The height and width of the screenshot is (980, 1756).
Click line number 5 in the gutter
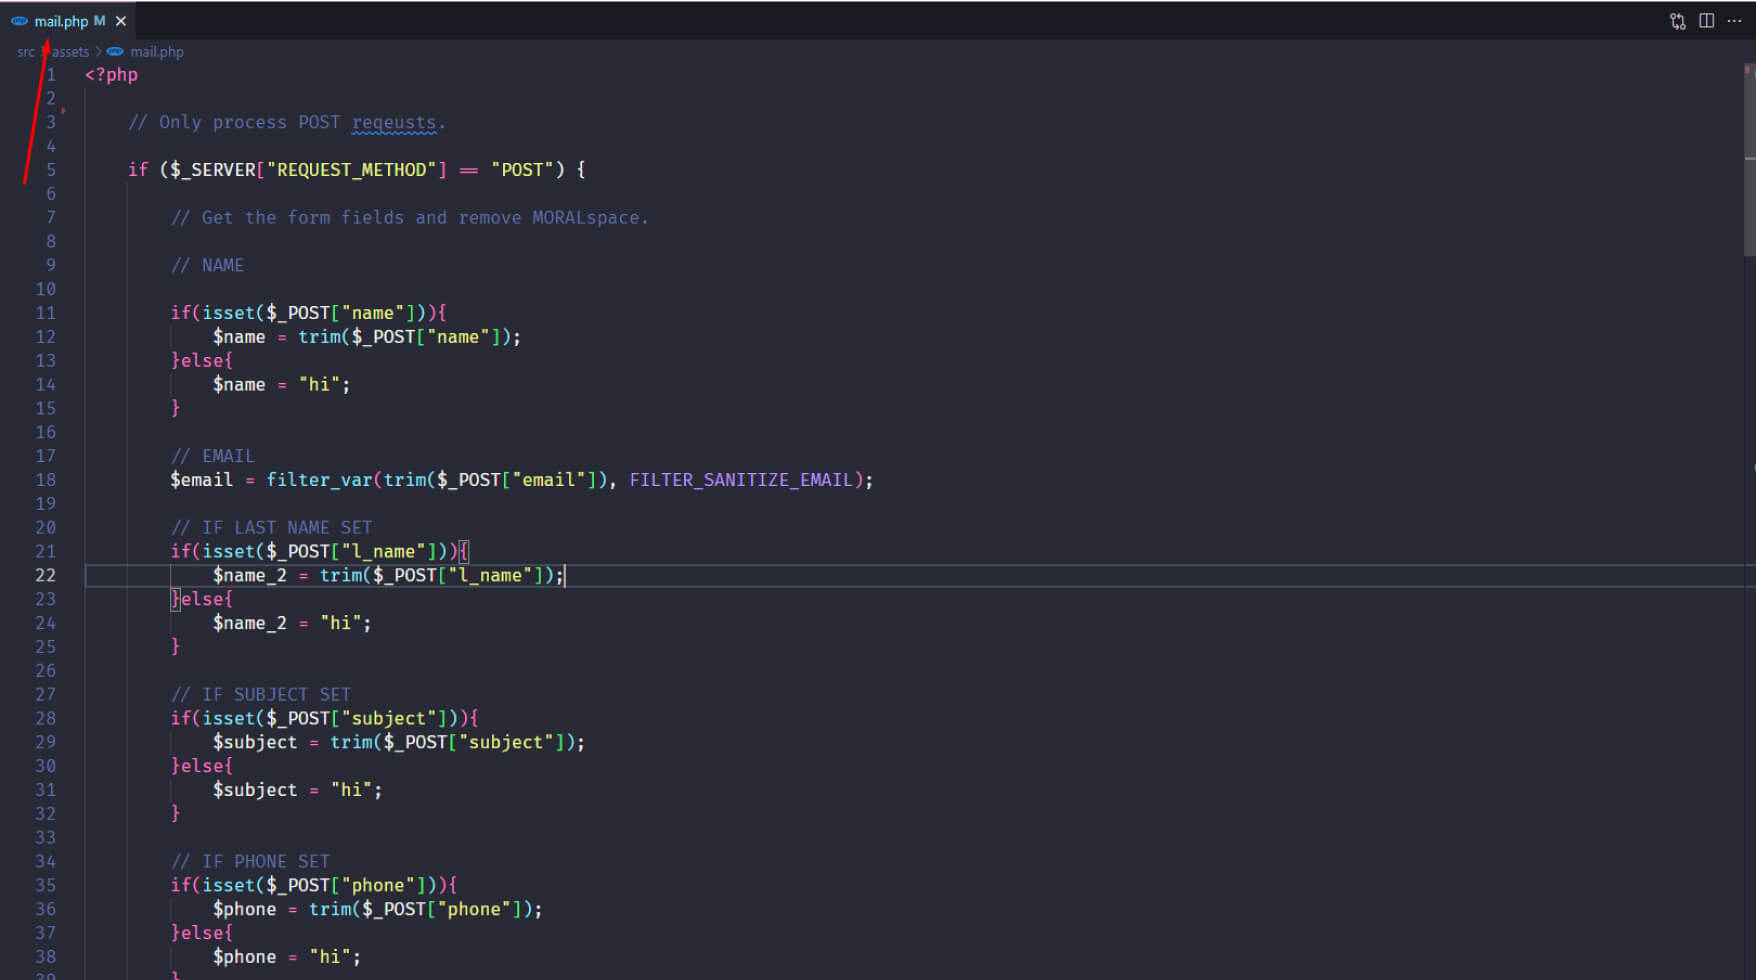coord(50,170)
